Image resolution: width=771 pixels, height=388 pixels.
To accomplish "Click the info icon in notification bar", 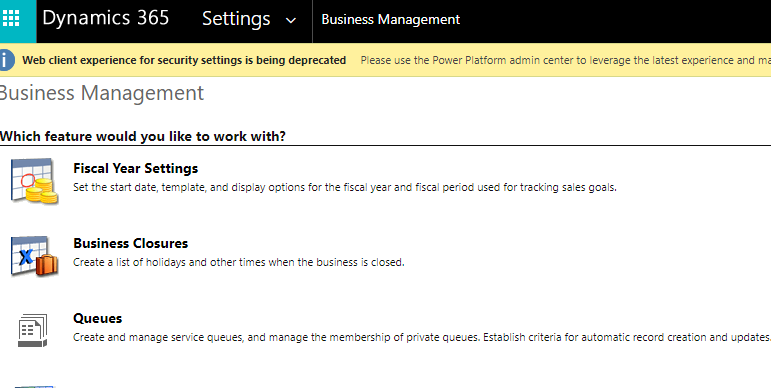I will 6,60.
